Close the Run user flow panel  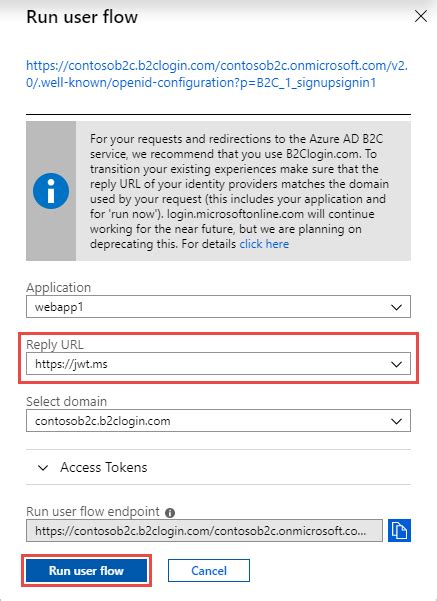[x=421, y=16]
